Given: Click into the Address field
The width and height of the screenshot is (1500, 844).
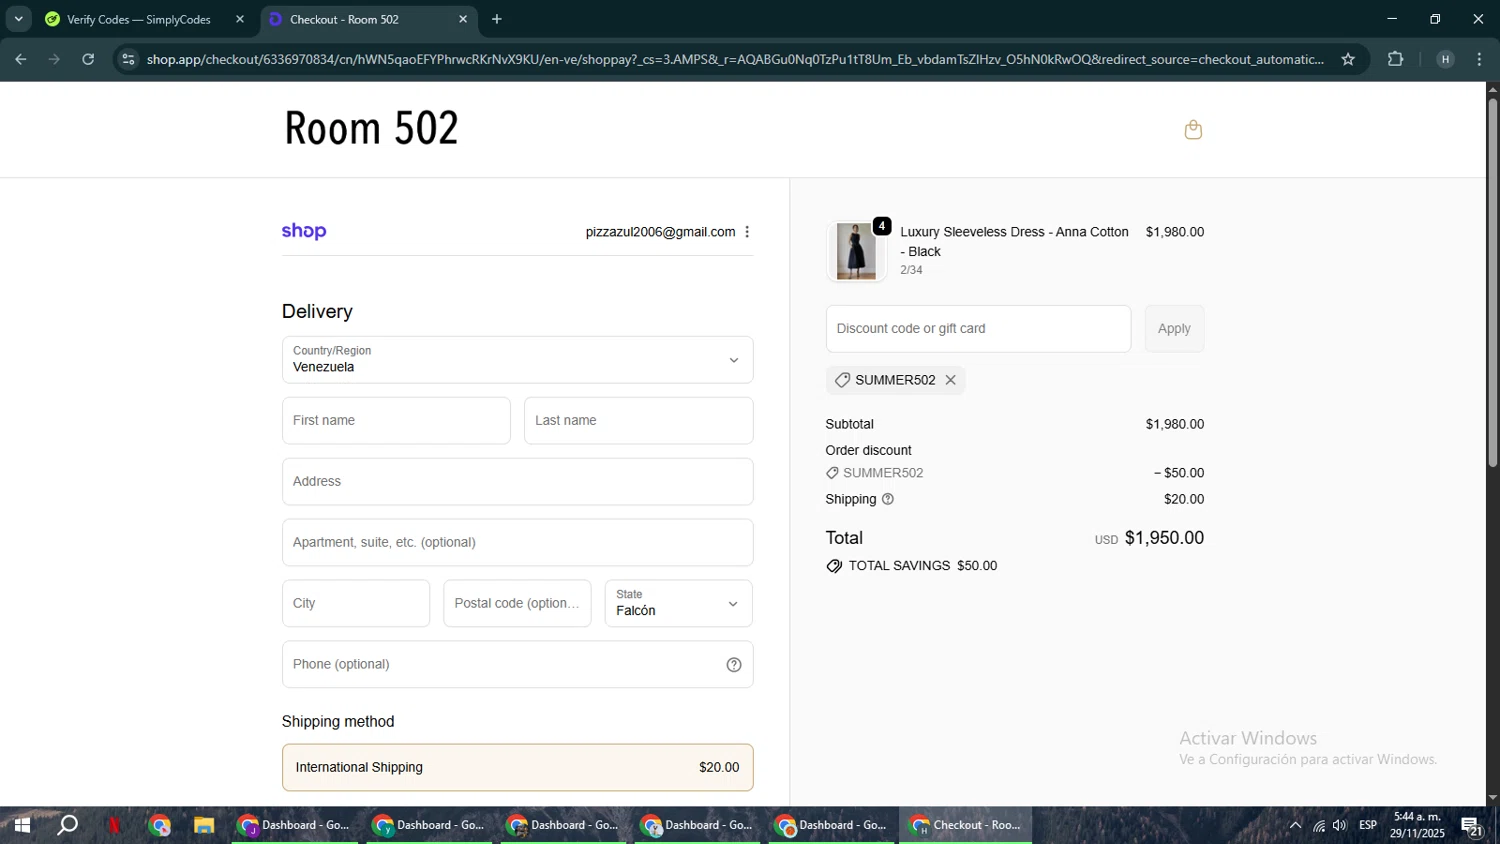Looking at the screenshot, I should 517,482.
